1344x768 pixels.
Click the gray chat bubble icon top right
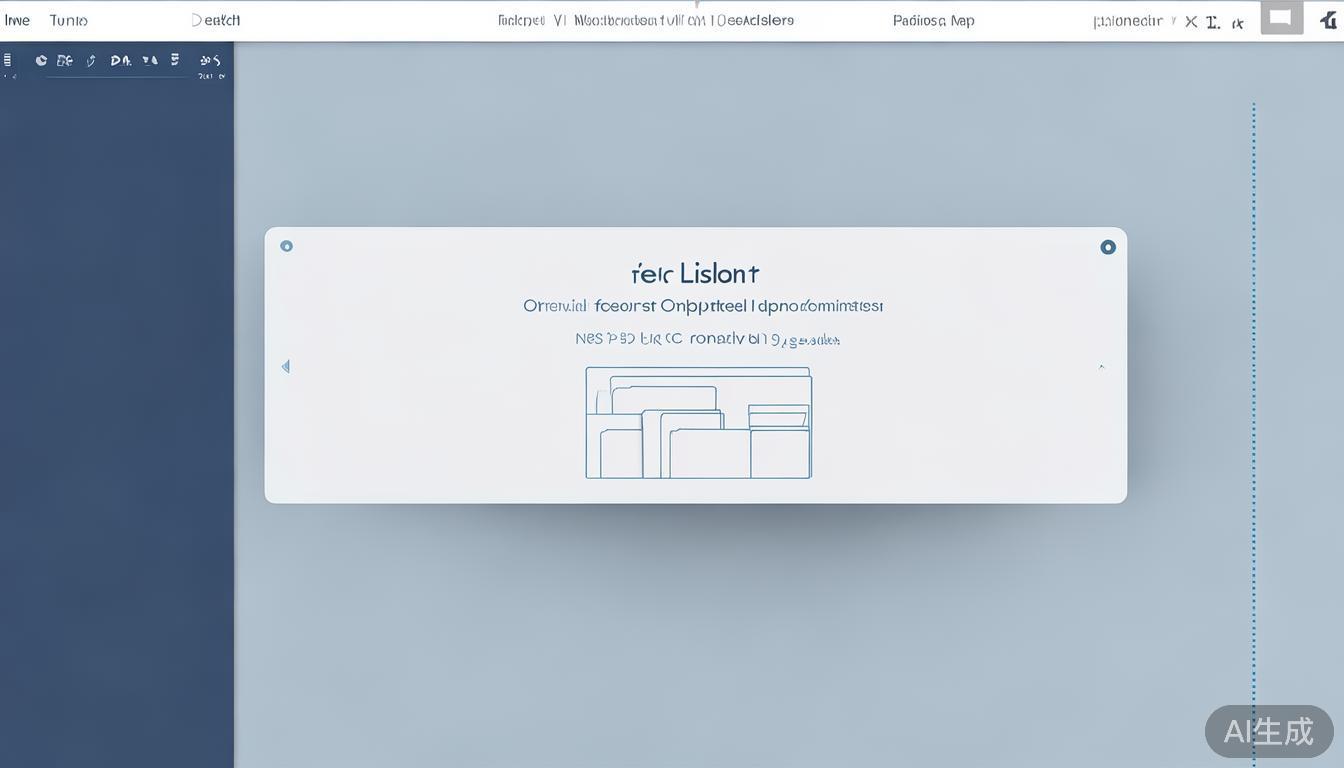(x=1281, y=18)
